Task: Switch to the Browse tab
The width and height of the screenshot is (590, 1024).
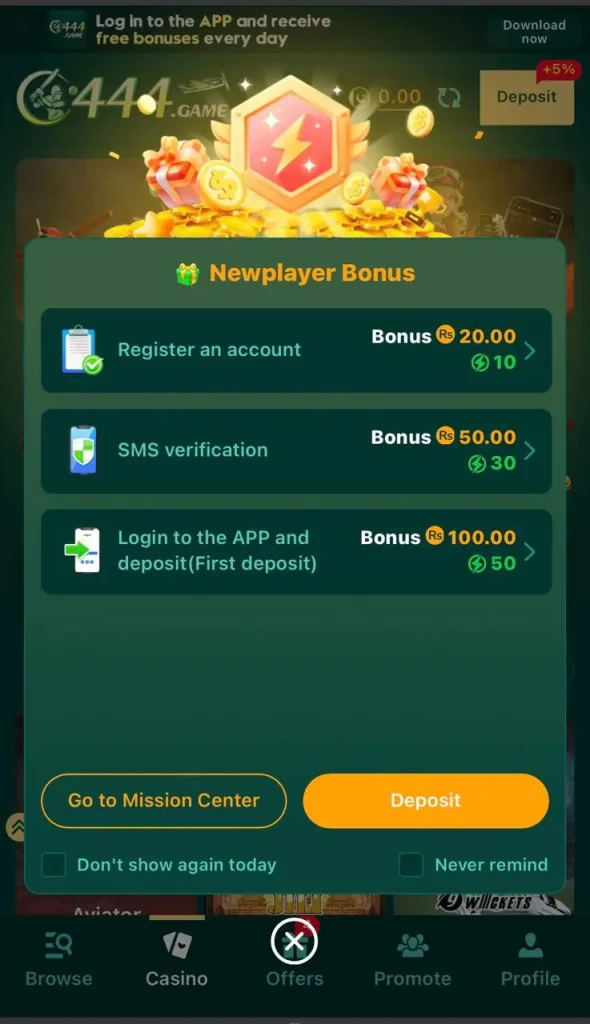Action: click(x=59, y=959)
